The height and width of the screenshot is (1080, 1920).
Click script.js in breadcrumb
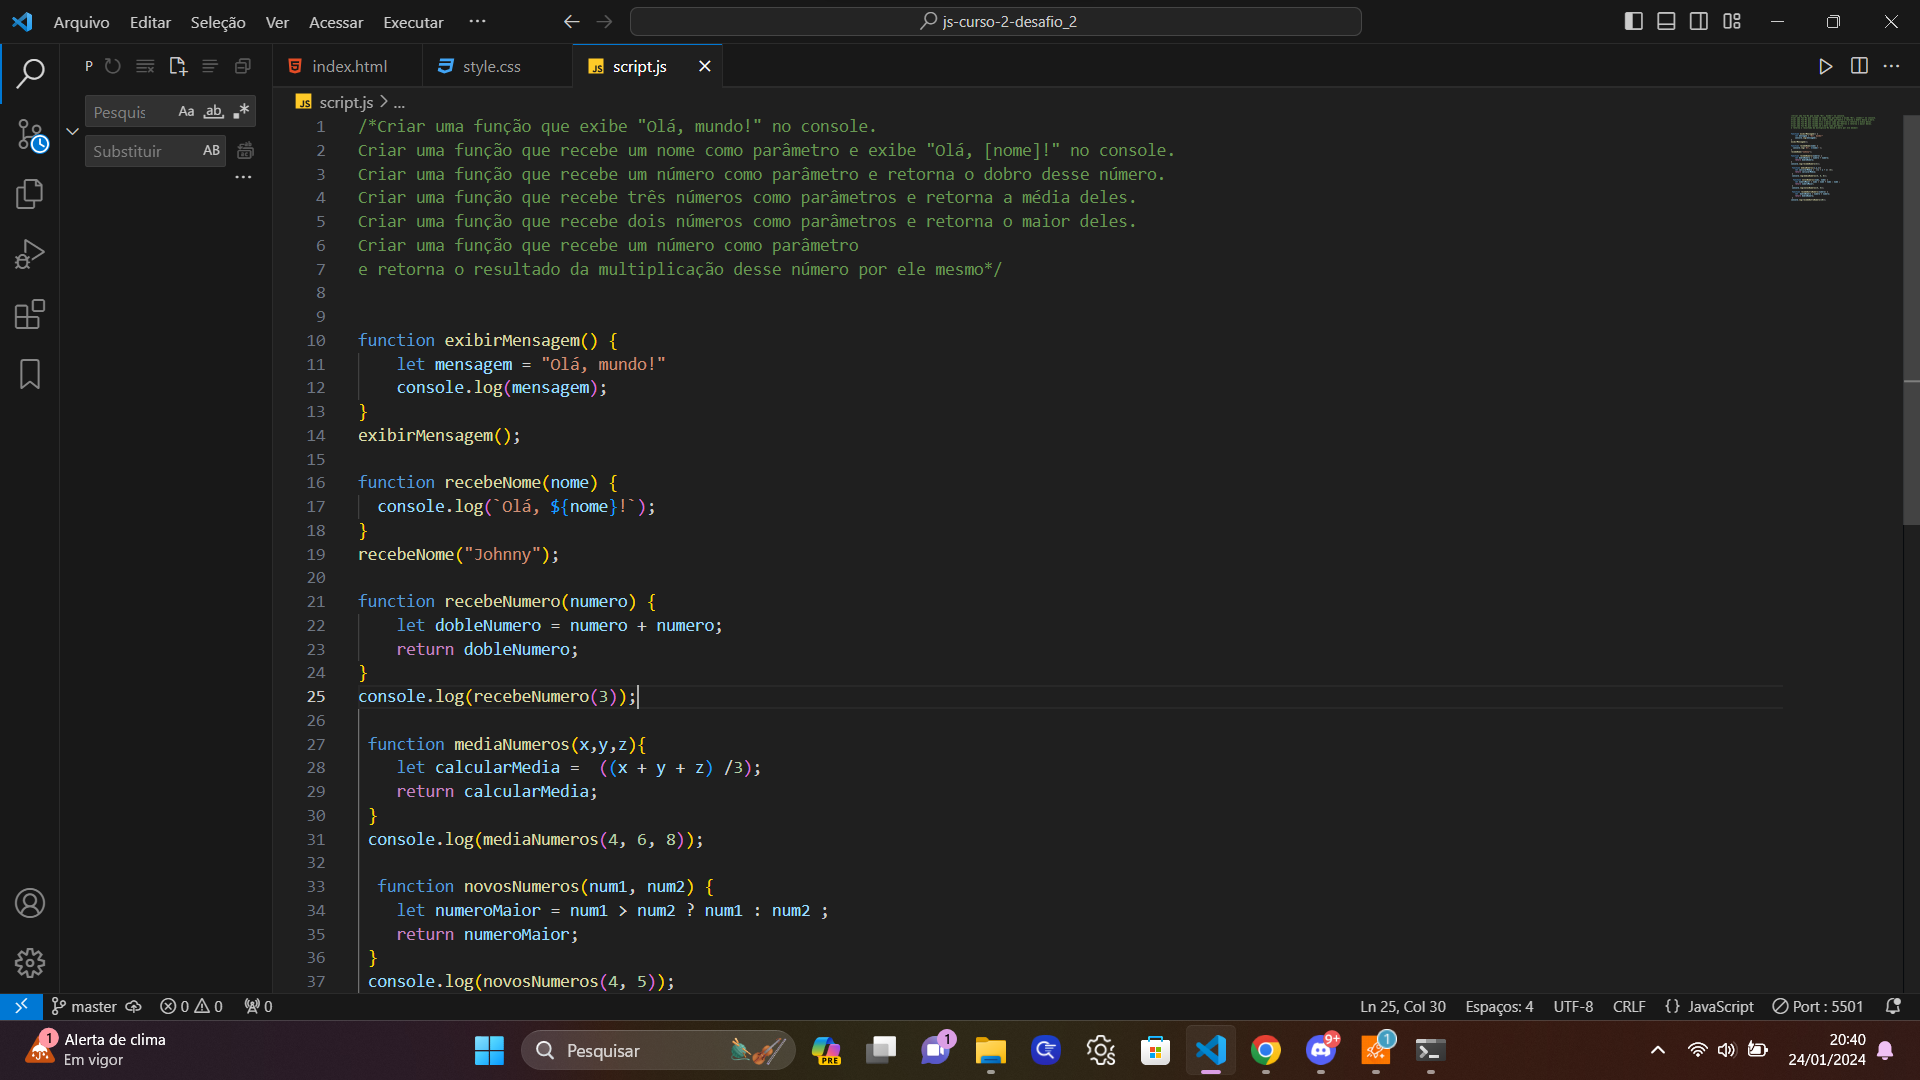click(x=345, y=102)
